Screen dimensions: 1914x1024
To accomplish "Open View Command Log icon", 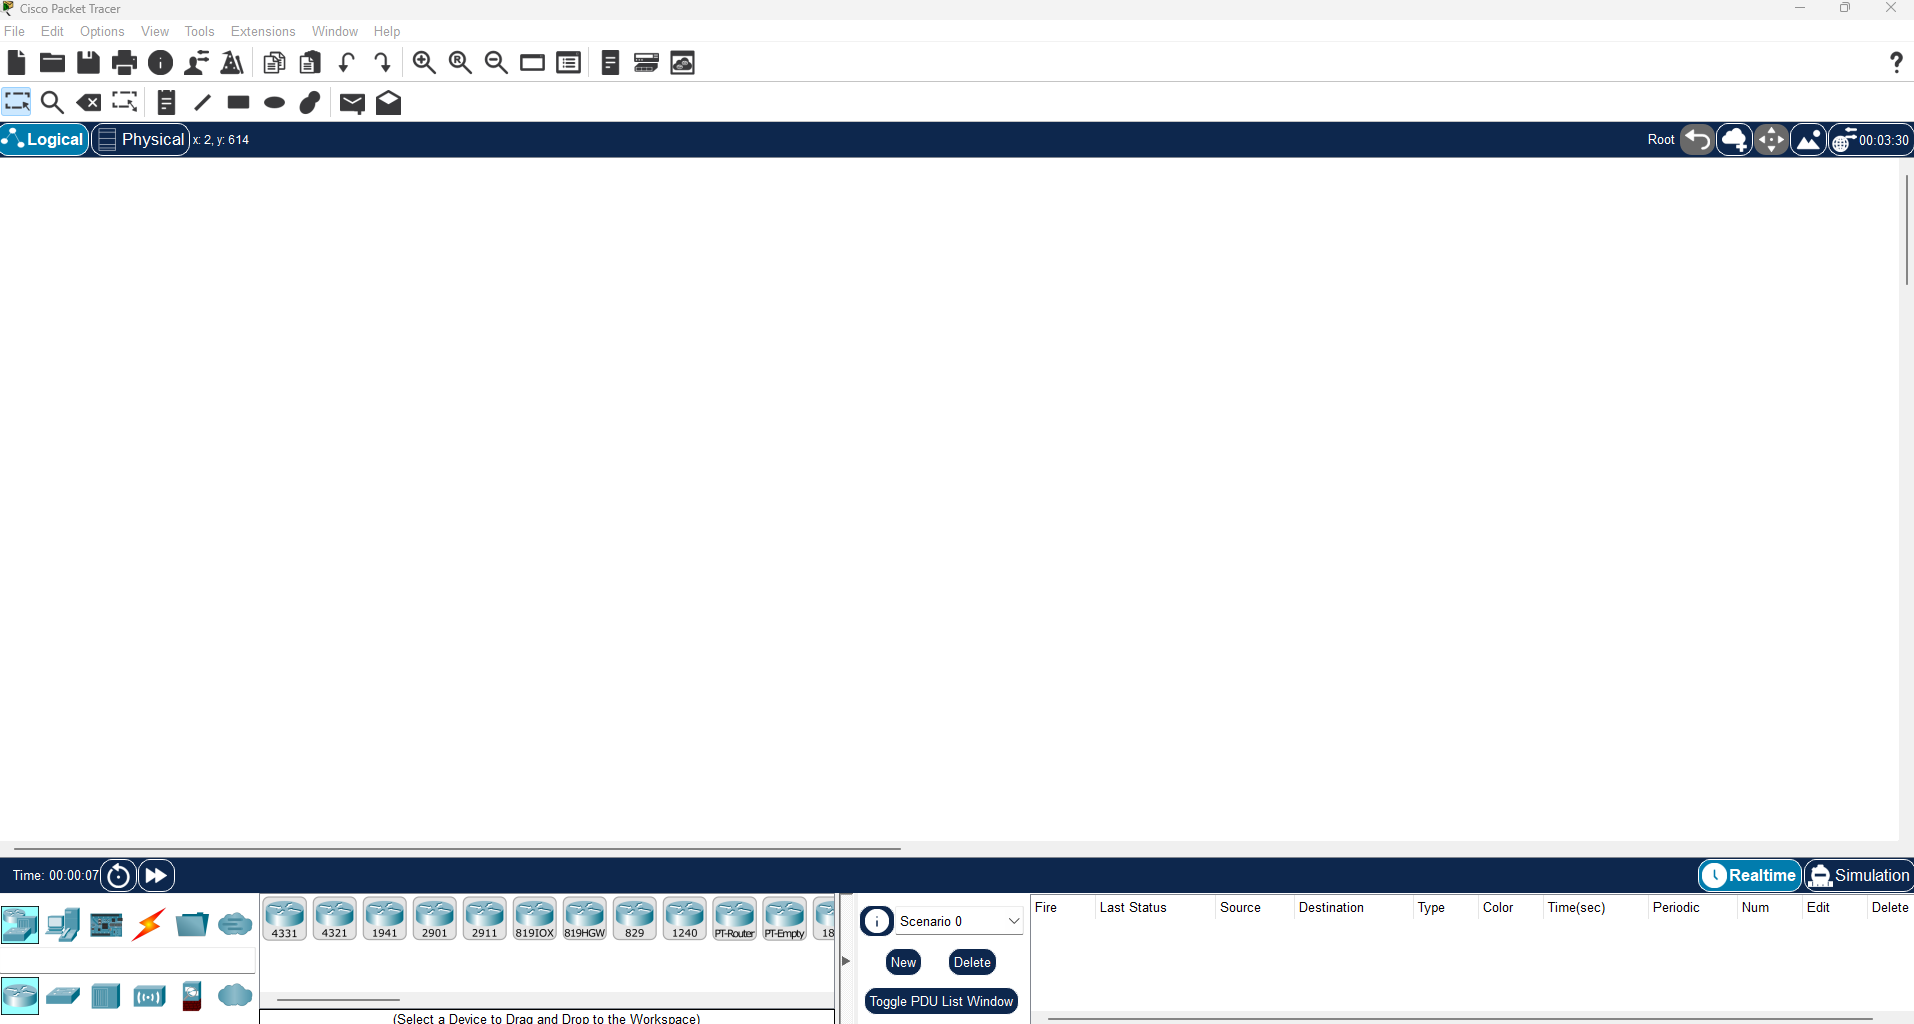I will pos(610,63).
